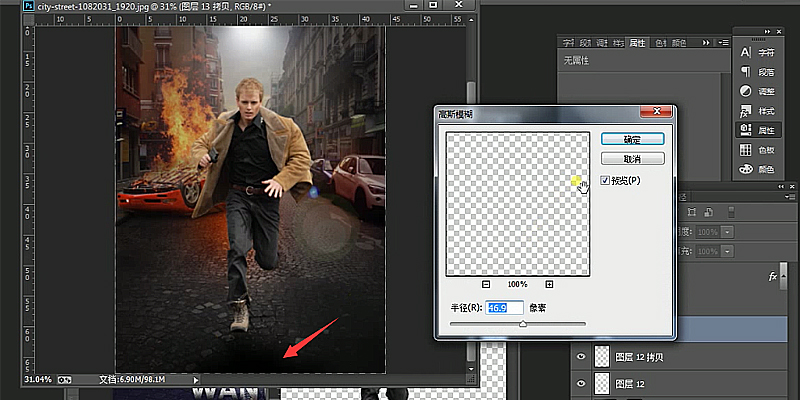Click the fx layer effects indicator in Layers panel
Screen dimensions: 800x400
pyautogui.click(x=772, y=276)
